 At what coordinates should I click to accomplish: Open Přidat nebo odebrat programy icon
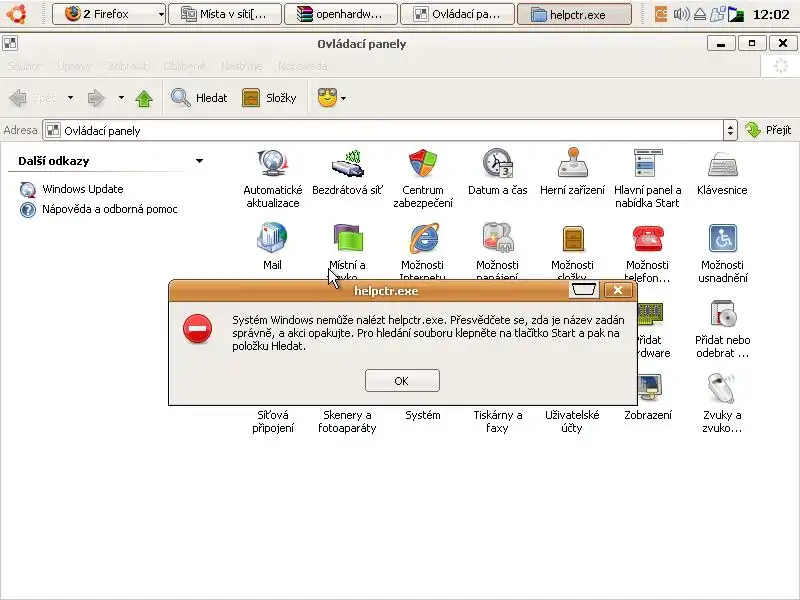click(722, 328)
